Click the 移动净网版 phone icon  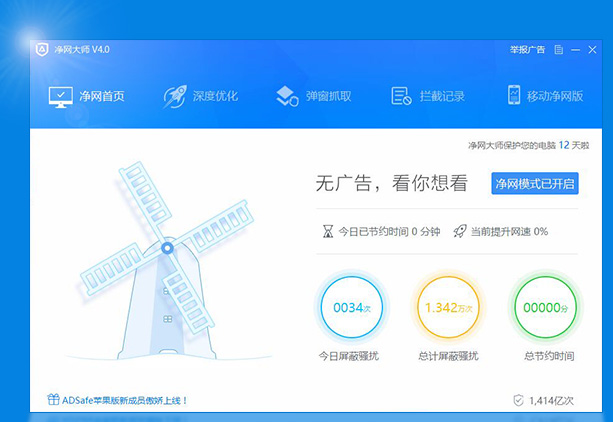tap(514, 95)
